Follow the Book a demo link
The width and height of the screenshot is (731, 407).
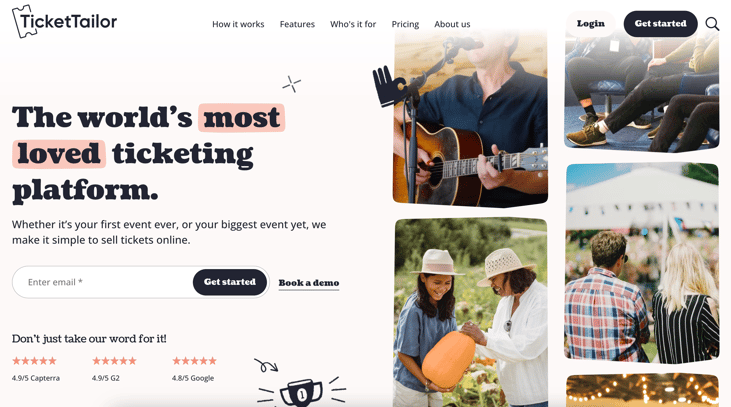(x=309, y=283)
